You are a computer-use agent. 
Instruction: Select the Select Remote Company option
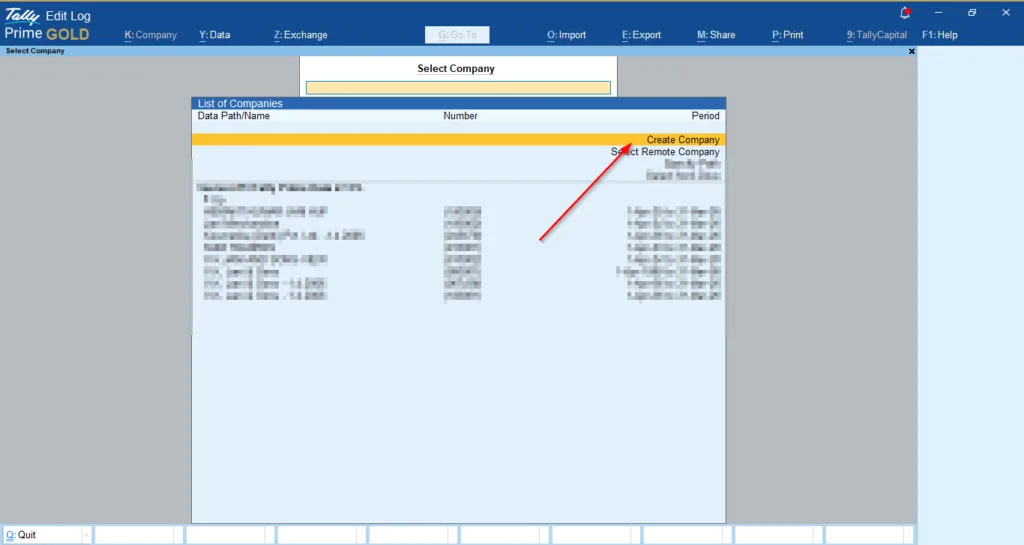pyautogui.click(x=665, y=151)
